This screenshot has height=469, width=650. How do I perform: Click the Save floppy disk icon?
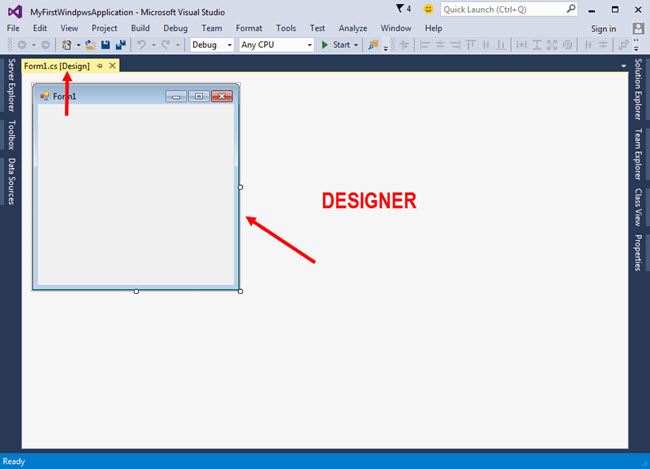[105, 45]
